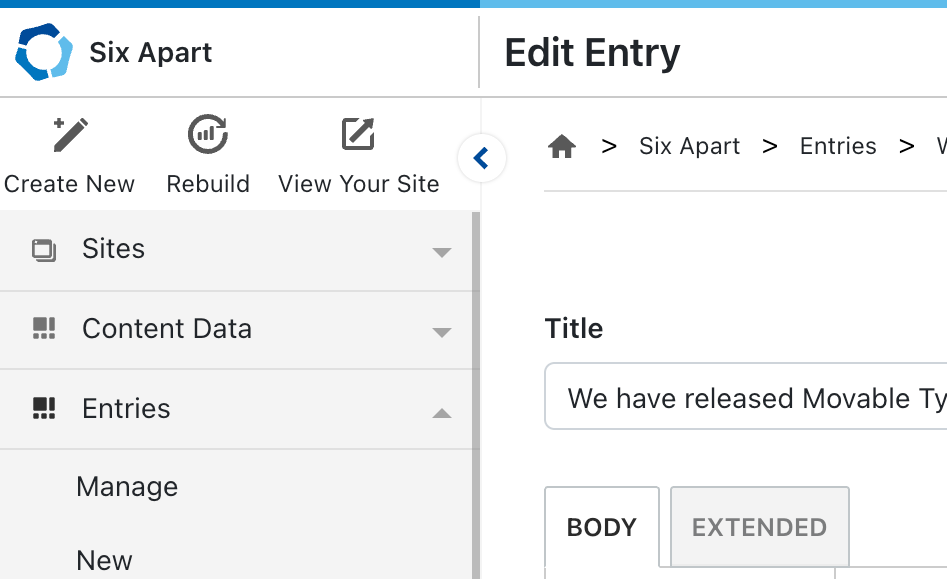Screen dimensions: 947x579
Task: Open the View Your Site icon
Action: click(358, 134)
